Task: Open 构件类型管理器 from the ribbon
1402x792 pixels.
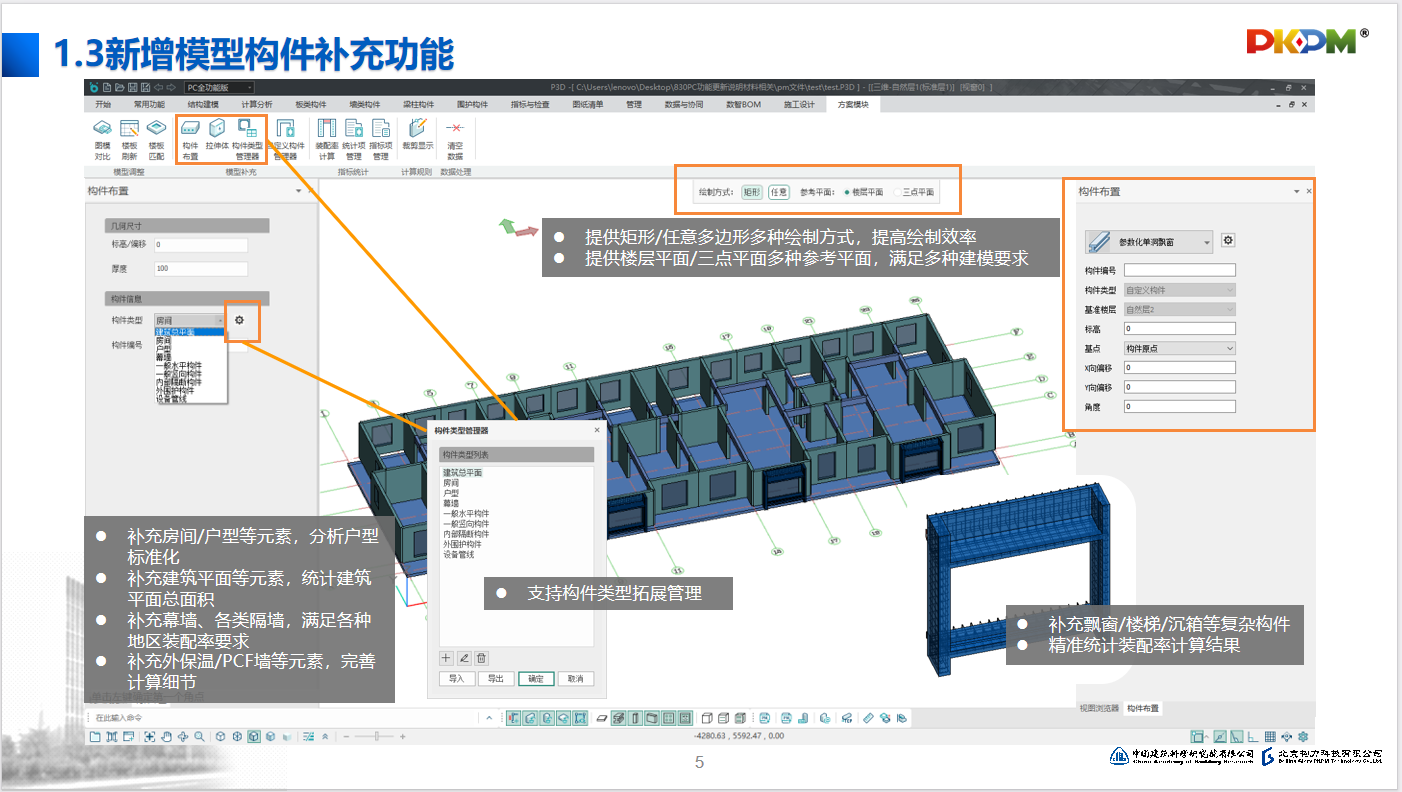Action: tap(247, 139)
